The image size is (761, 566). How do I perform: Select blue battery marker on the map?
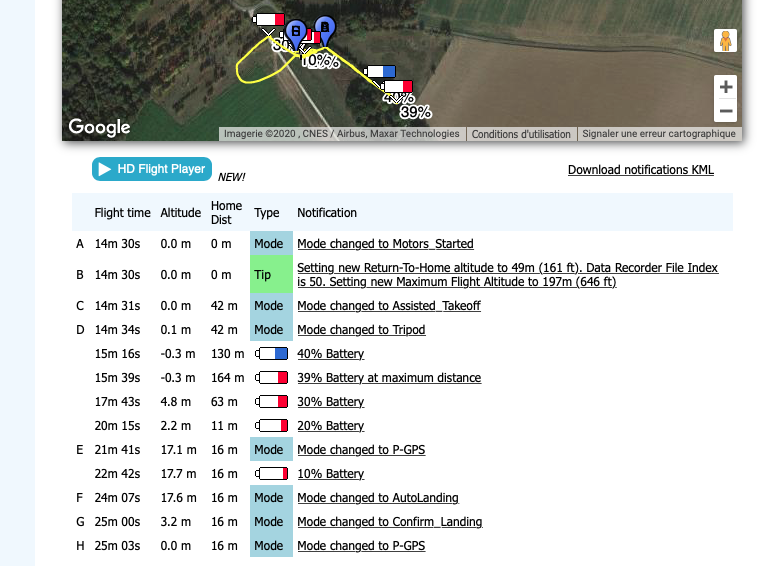[380, 72]
